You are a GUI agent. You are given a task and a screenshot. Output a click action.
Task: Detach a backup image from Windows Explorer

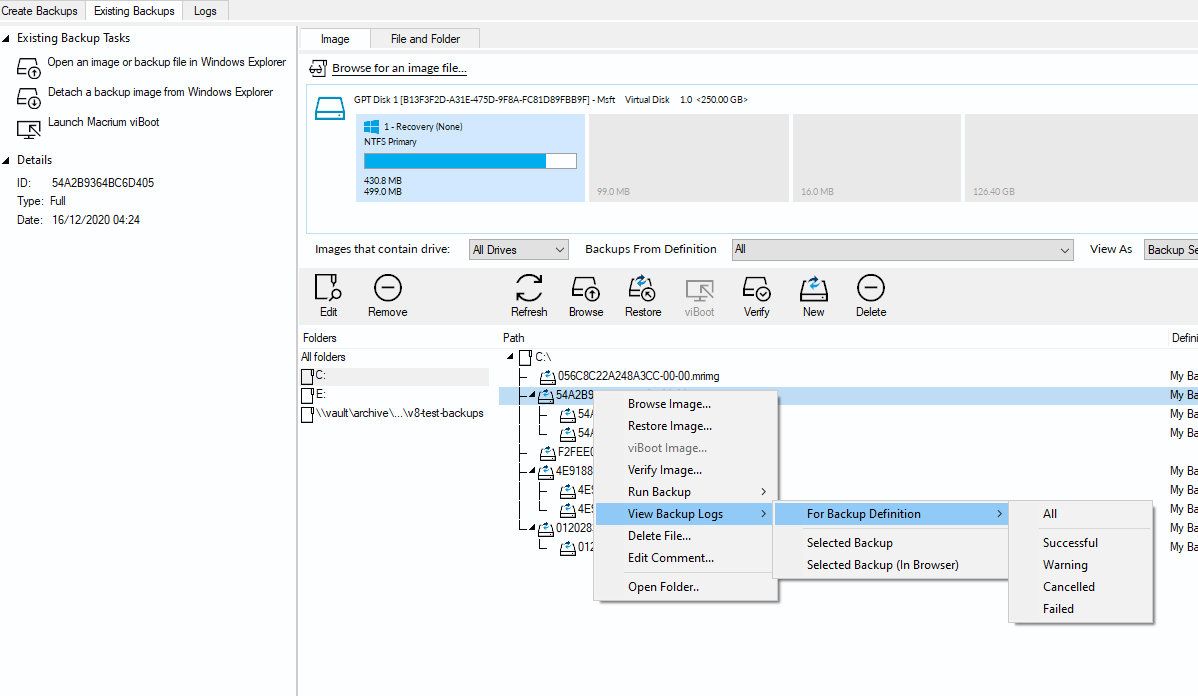click(x=160, y=92)
